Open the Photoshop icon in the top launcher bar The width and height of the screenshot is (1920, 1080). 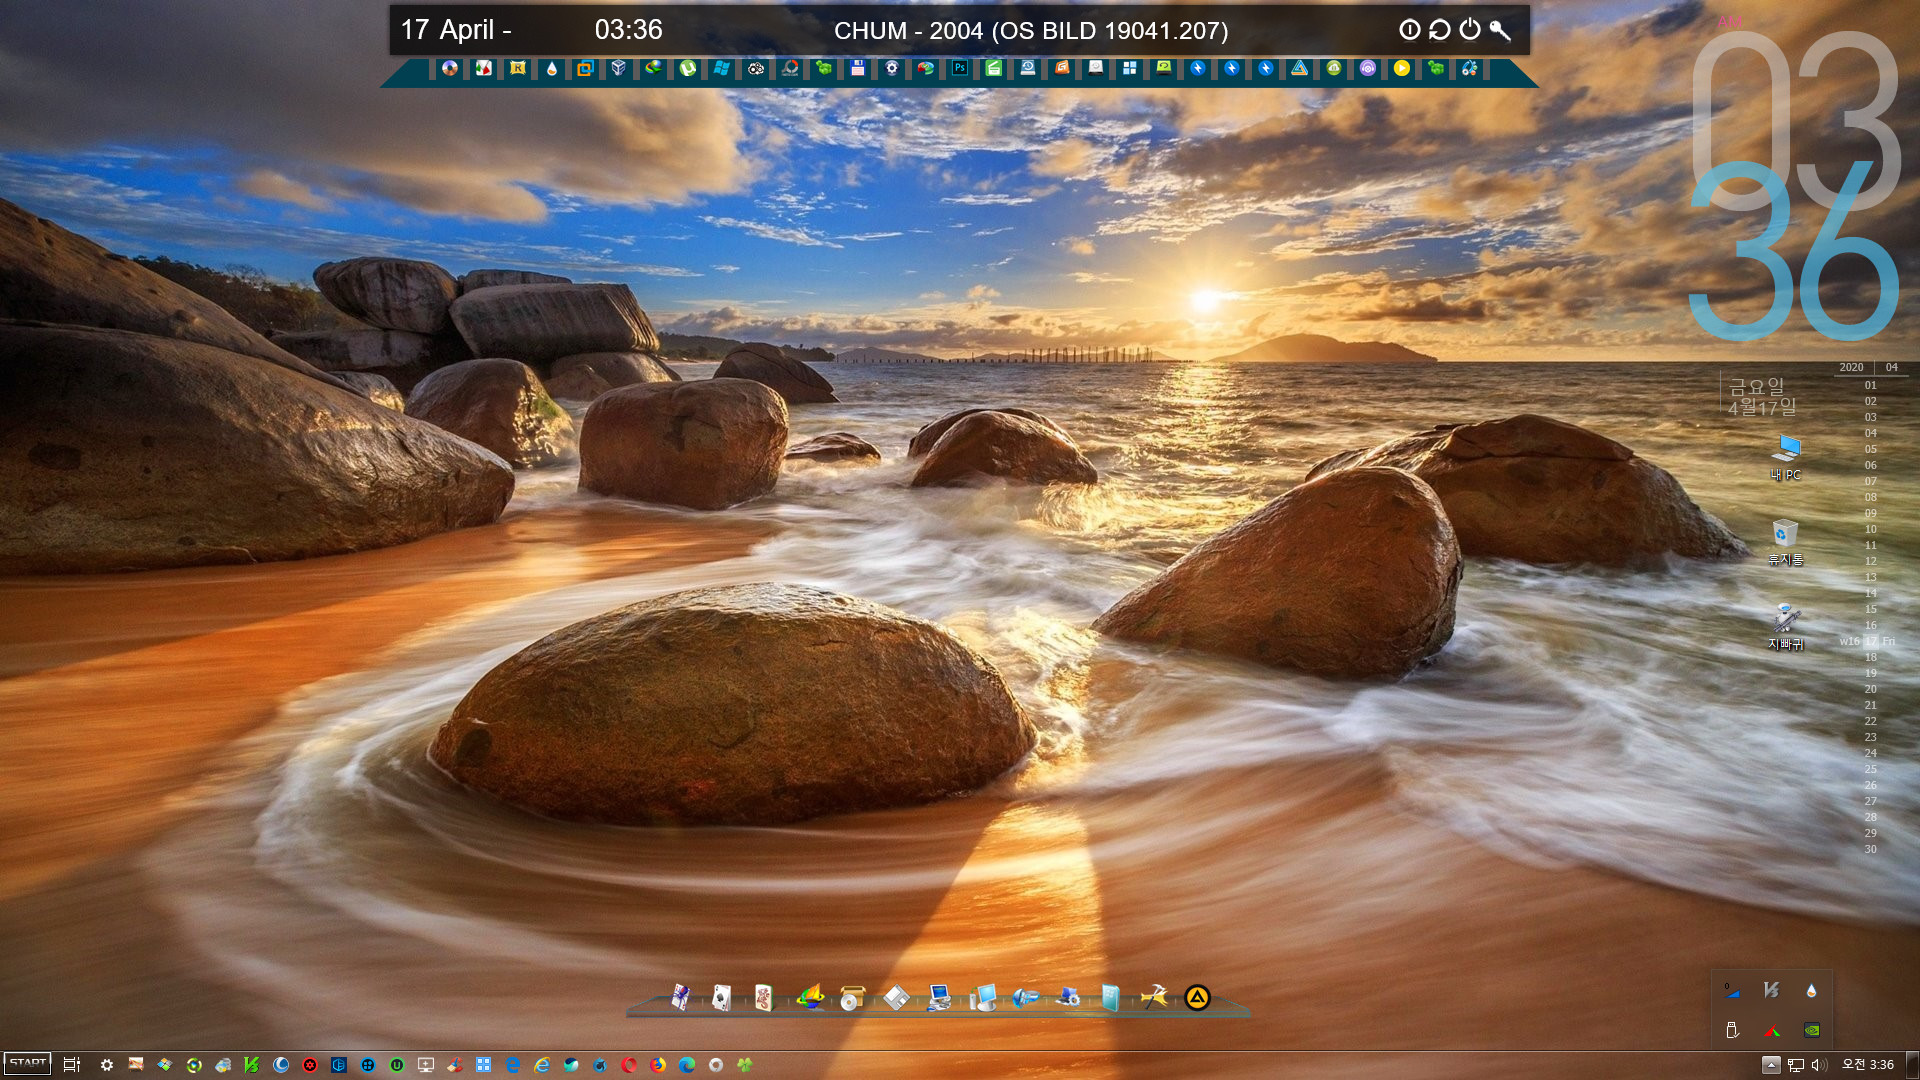tap(959, 68)
